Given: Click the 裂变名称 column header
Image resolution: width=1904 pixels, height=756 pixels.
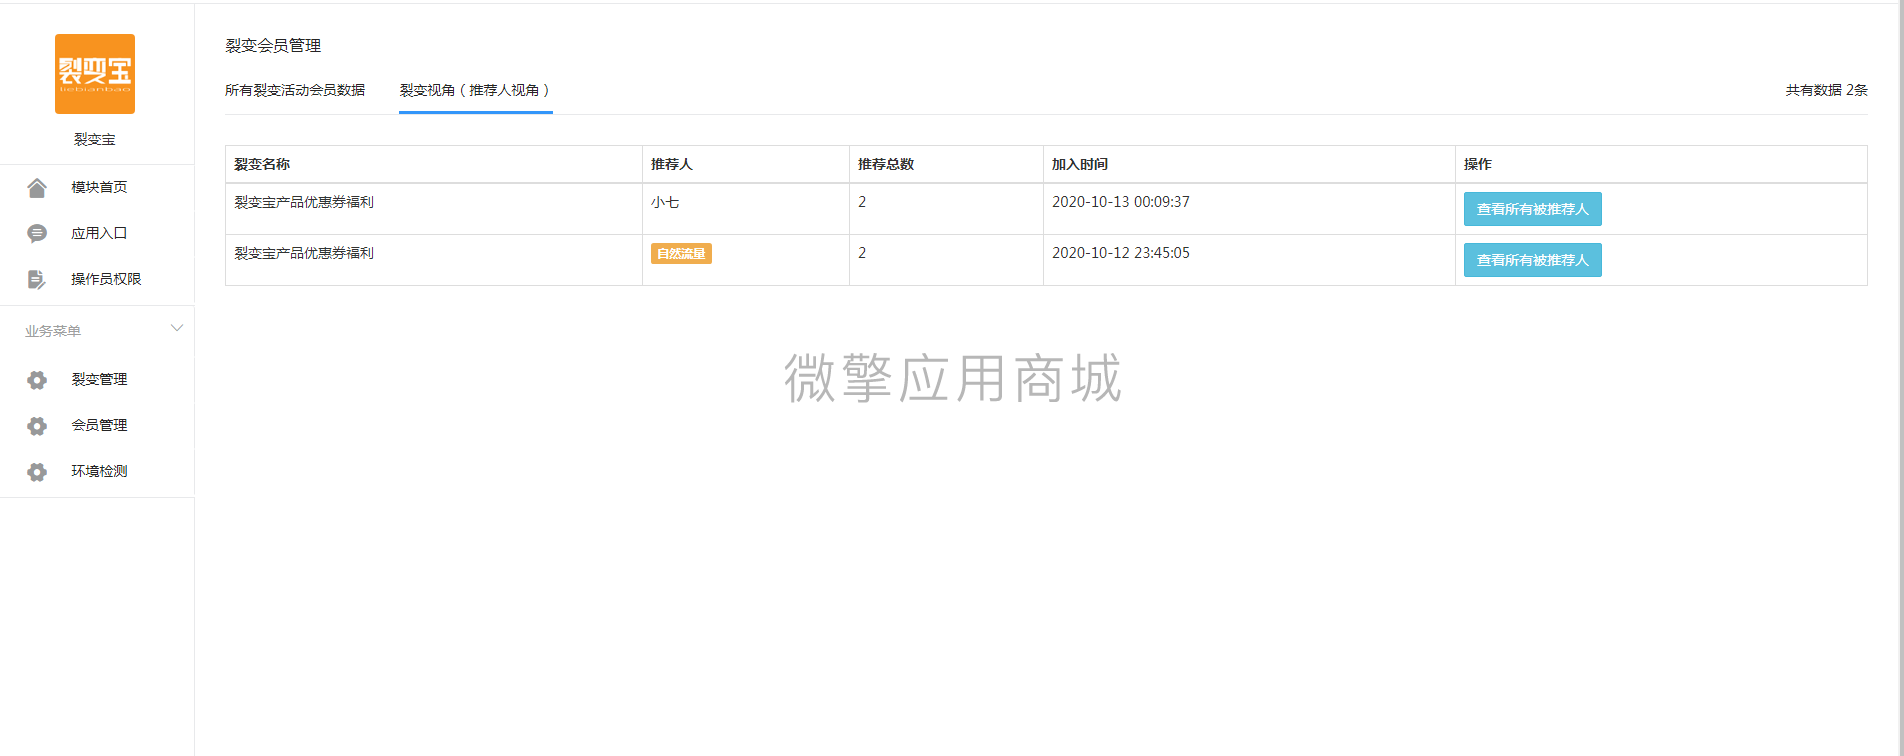Looking at the screenshot, I should pos(262,164).
